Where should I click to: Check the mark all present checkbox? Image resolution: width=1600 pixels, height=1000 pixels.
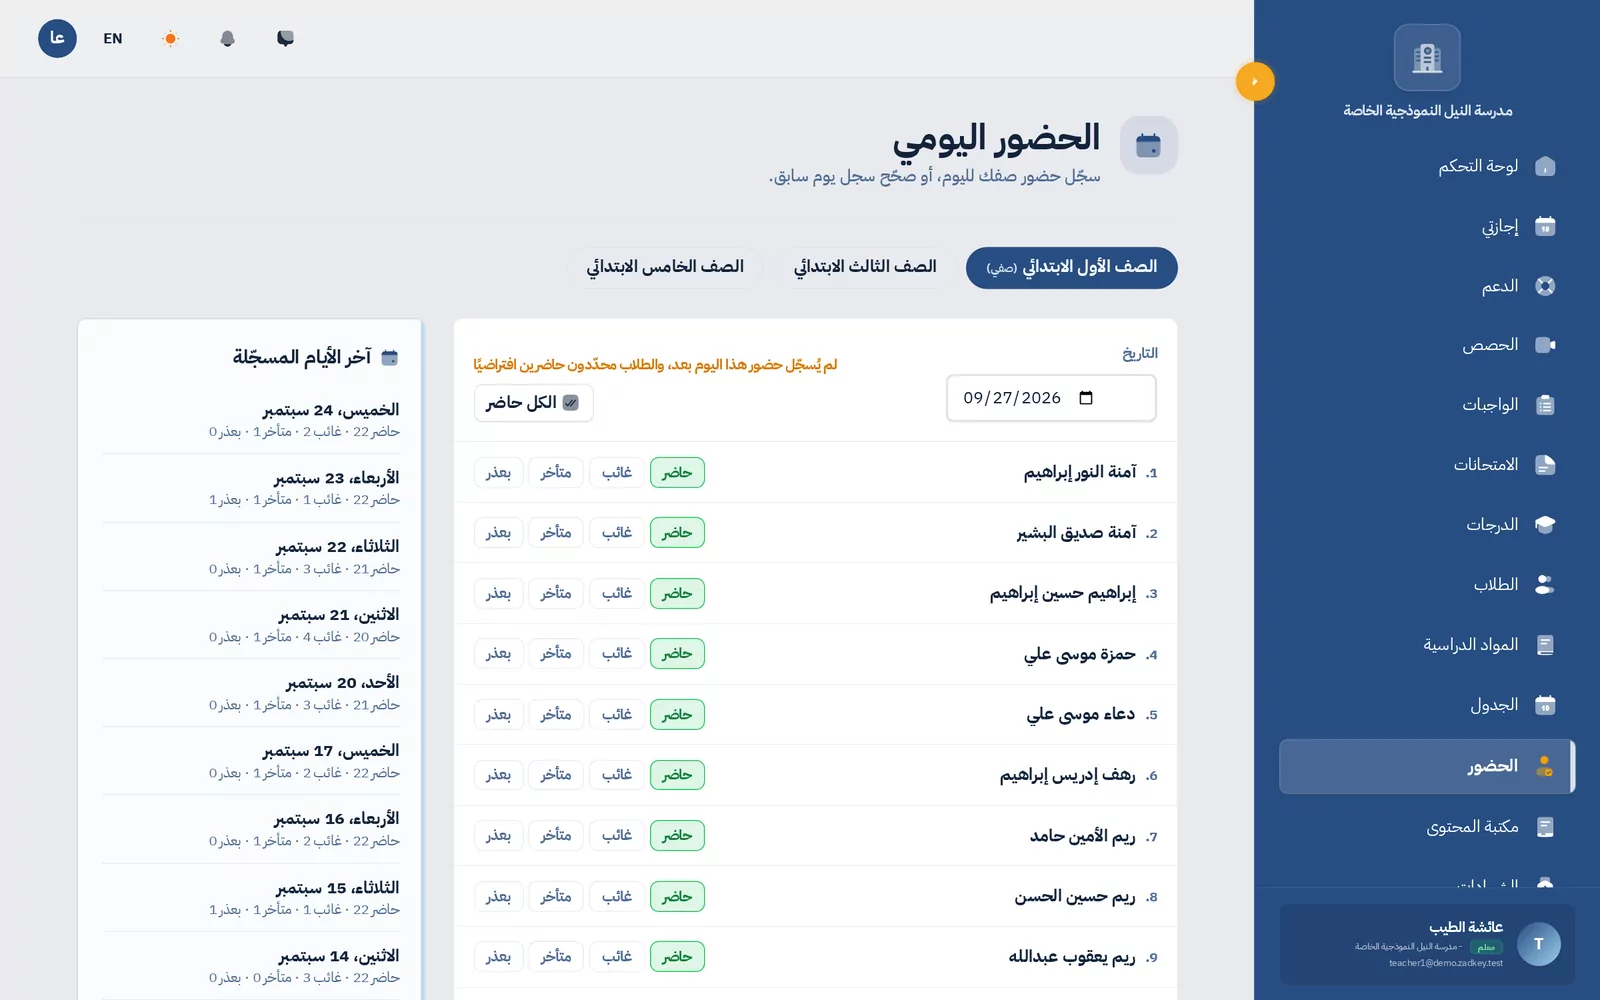(x=570, y=403)
